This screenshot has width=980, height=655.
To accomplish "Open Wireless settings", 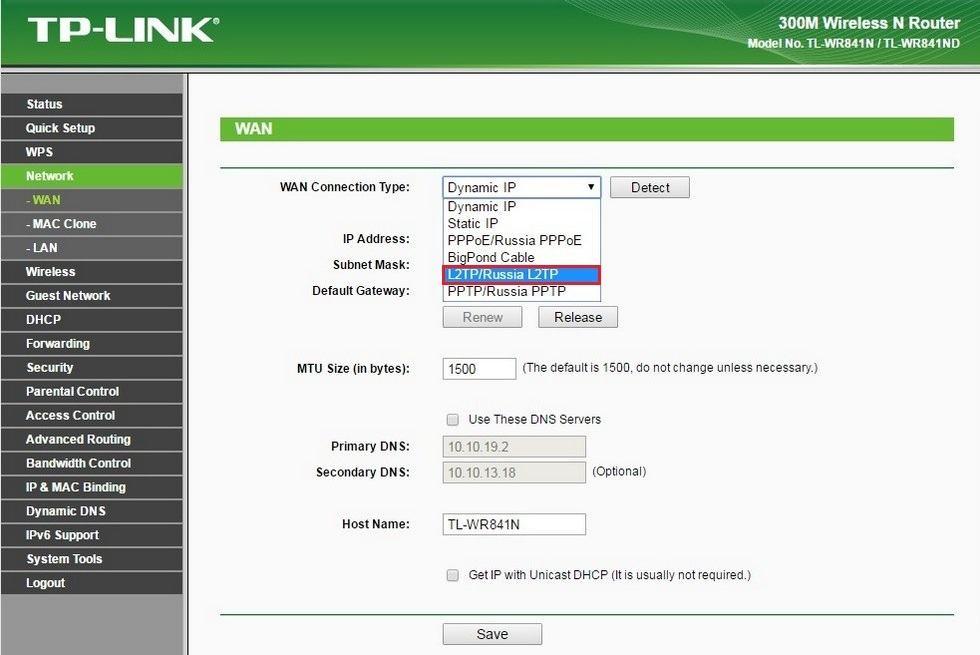I will point(91,272).
